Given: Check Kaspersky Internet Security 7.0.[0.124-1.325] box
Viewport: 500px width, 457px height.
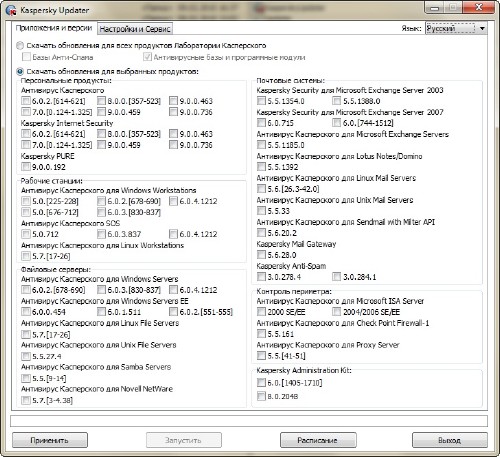Looking at the screenshot, I should pyautogui.click(x=26, y=145).
